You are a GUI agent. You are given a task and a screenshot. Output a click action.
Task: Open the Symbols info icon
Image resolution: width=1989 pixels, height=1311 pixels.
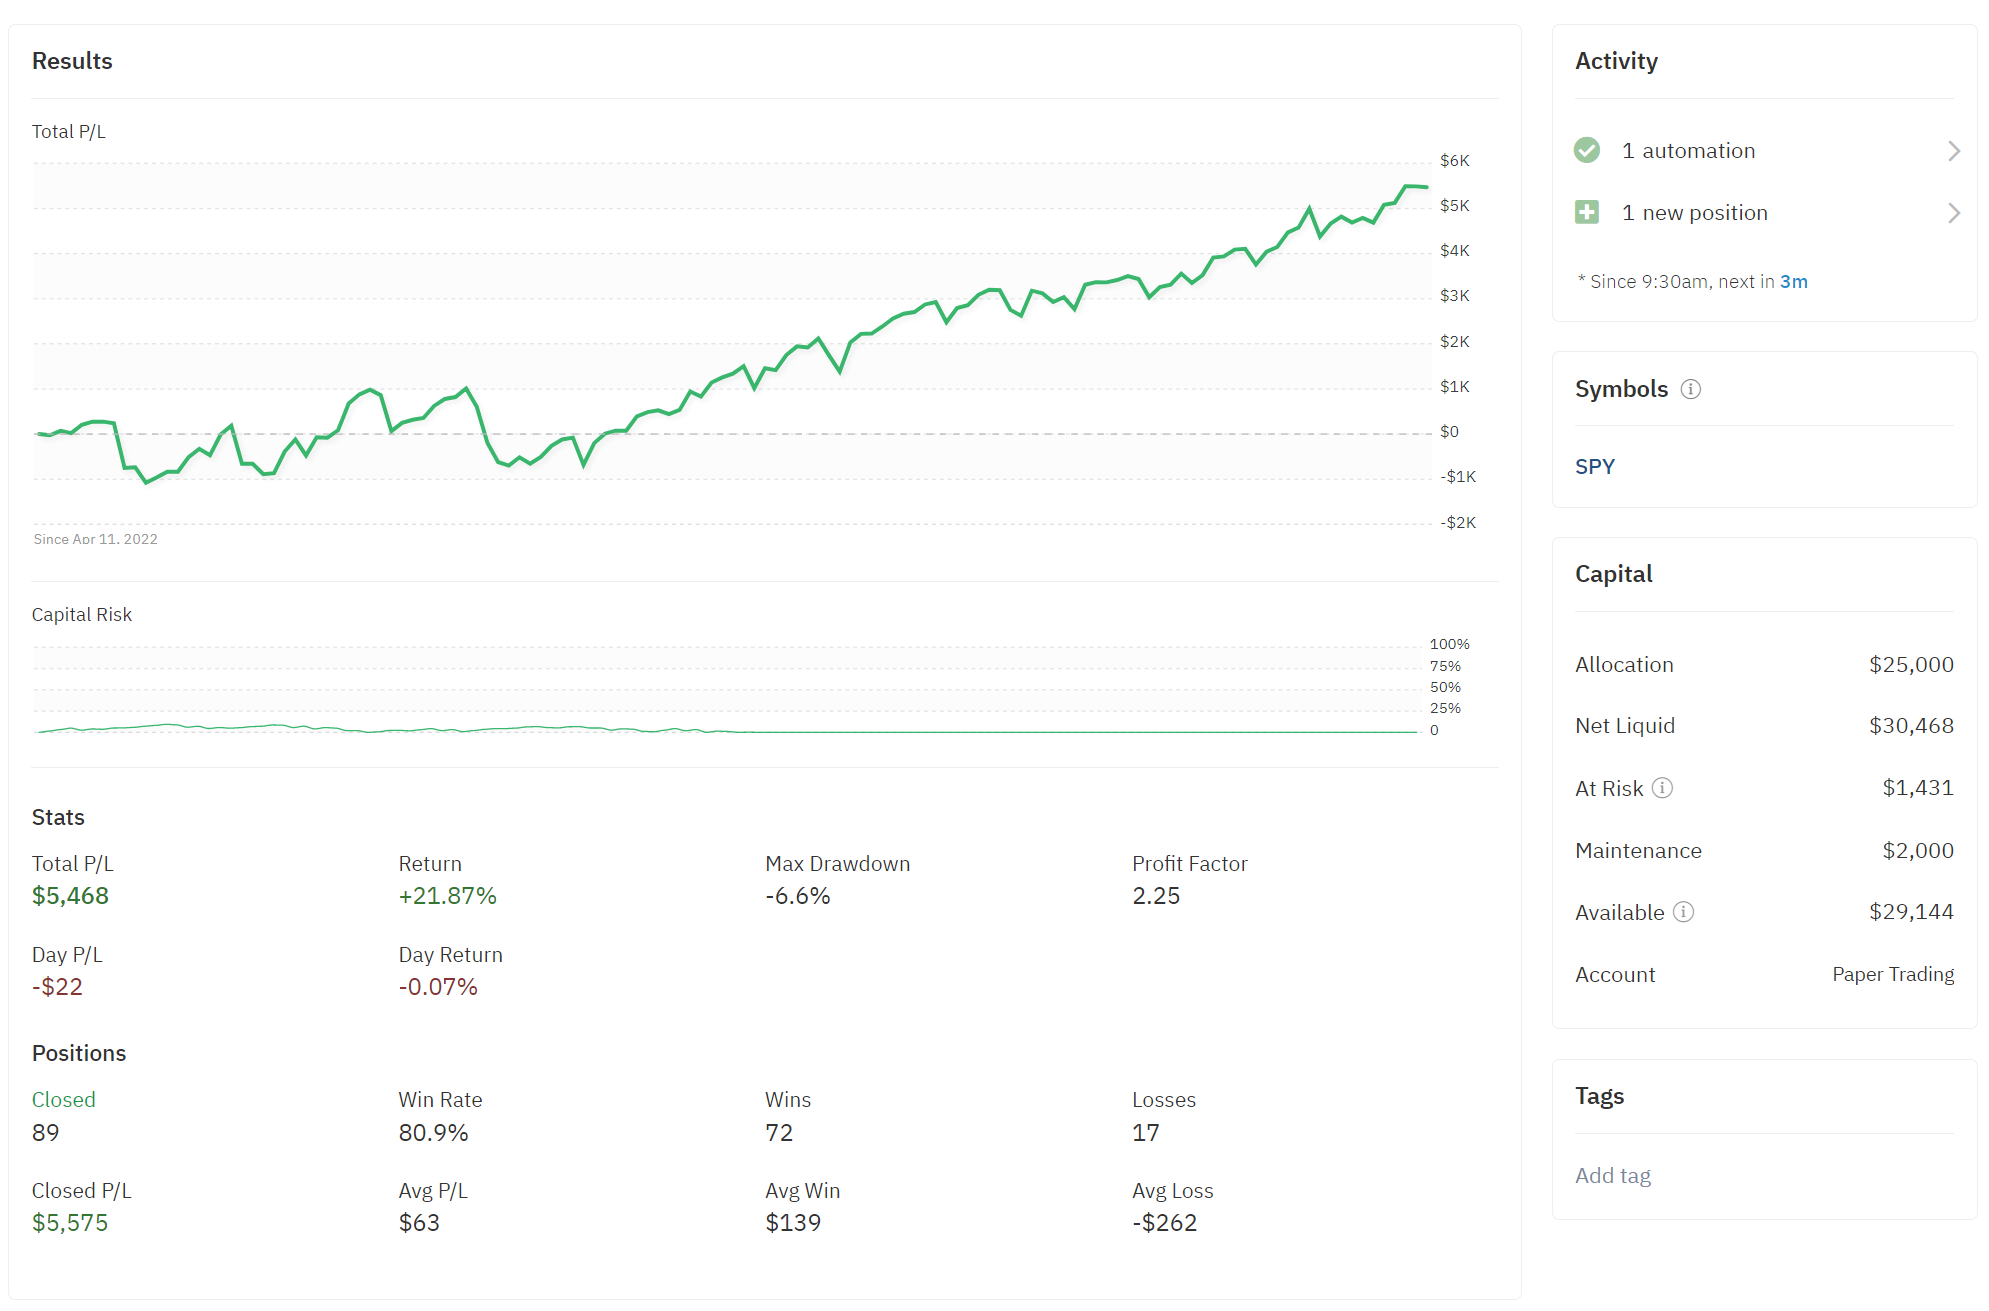1690,389
